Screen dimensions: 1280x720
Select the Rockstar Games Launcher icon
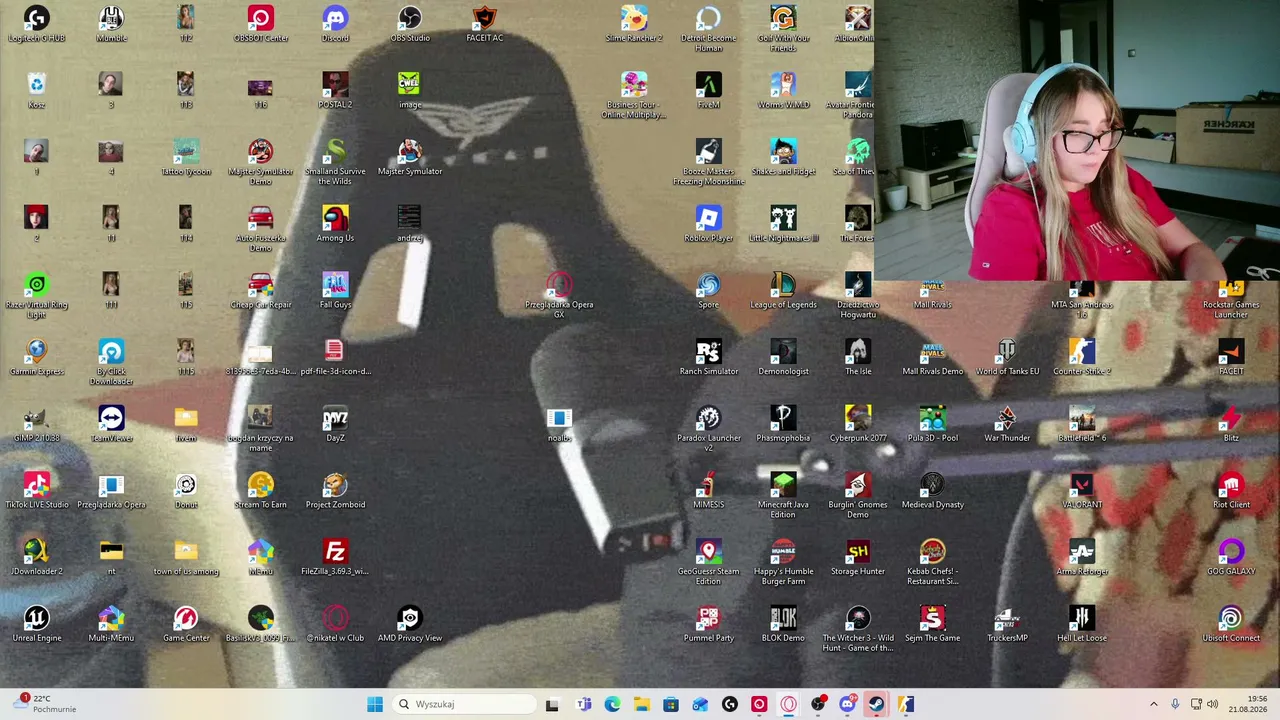tap(1231, 296)
